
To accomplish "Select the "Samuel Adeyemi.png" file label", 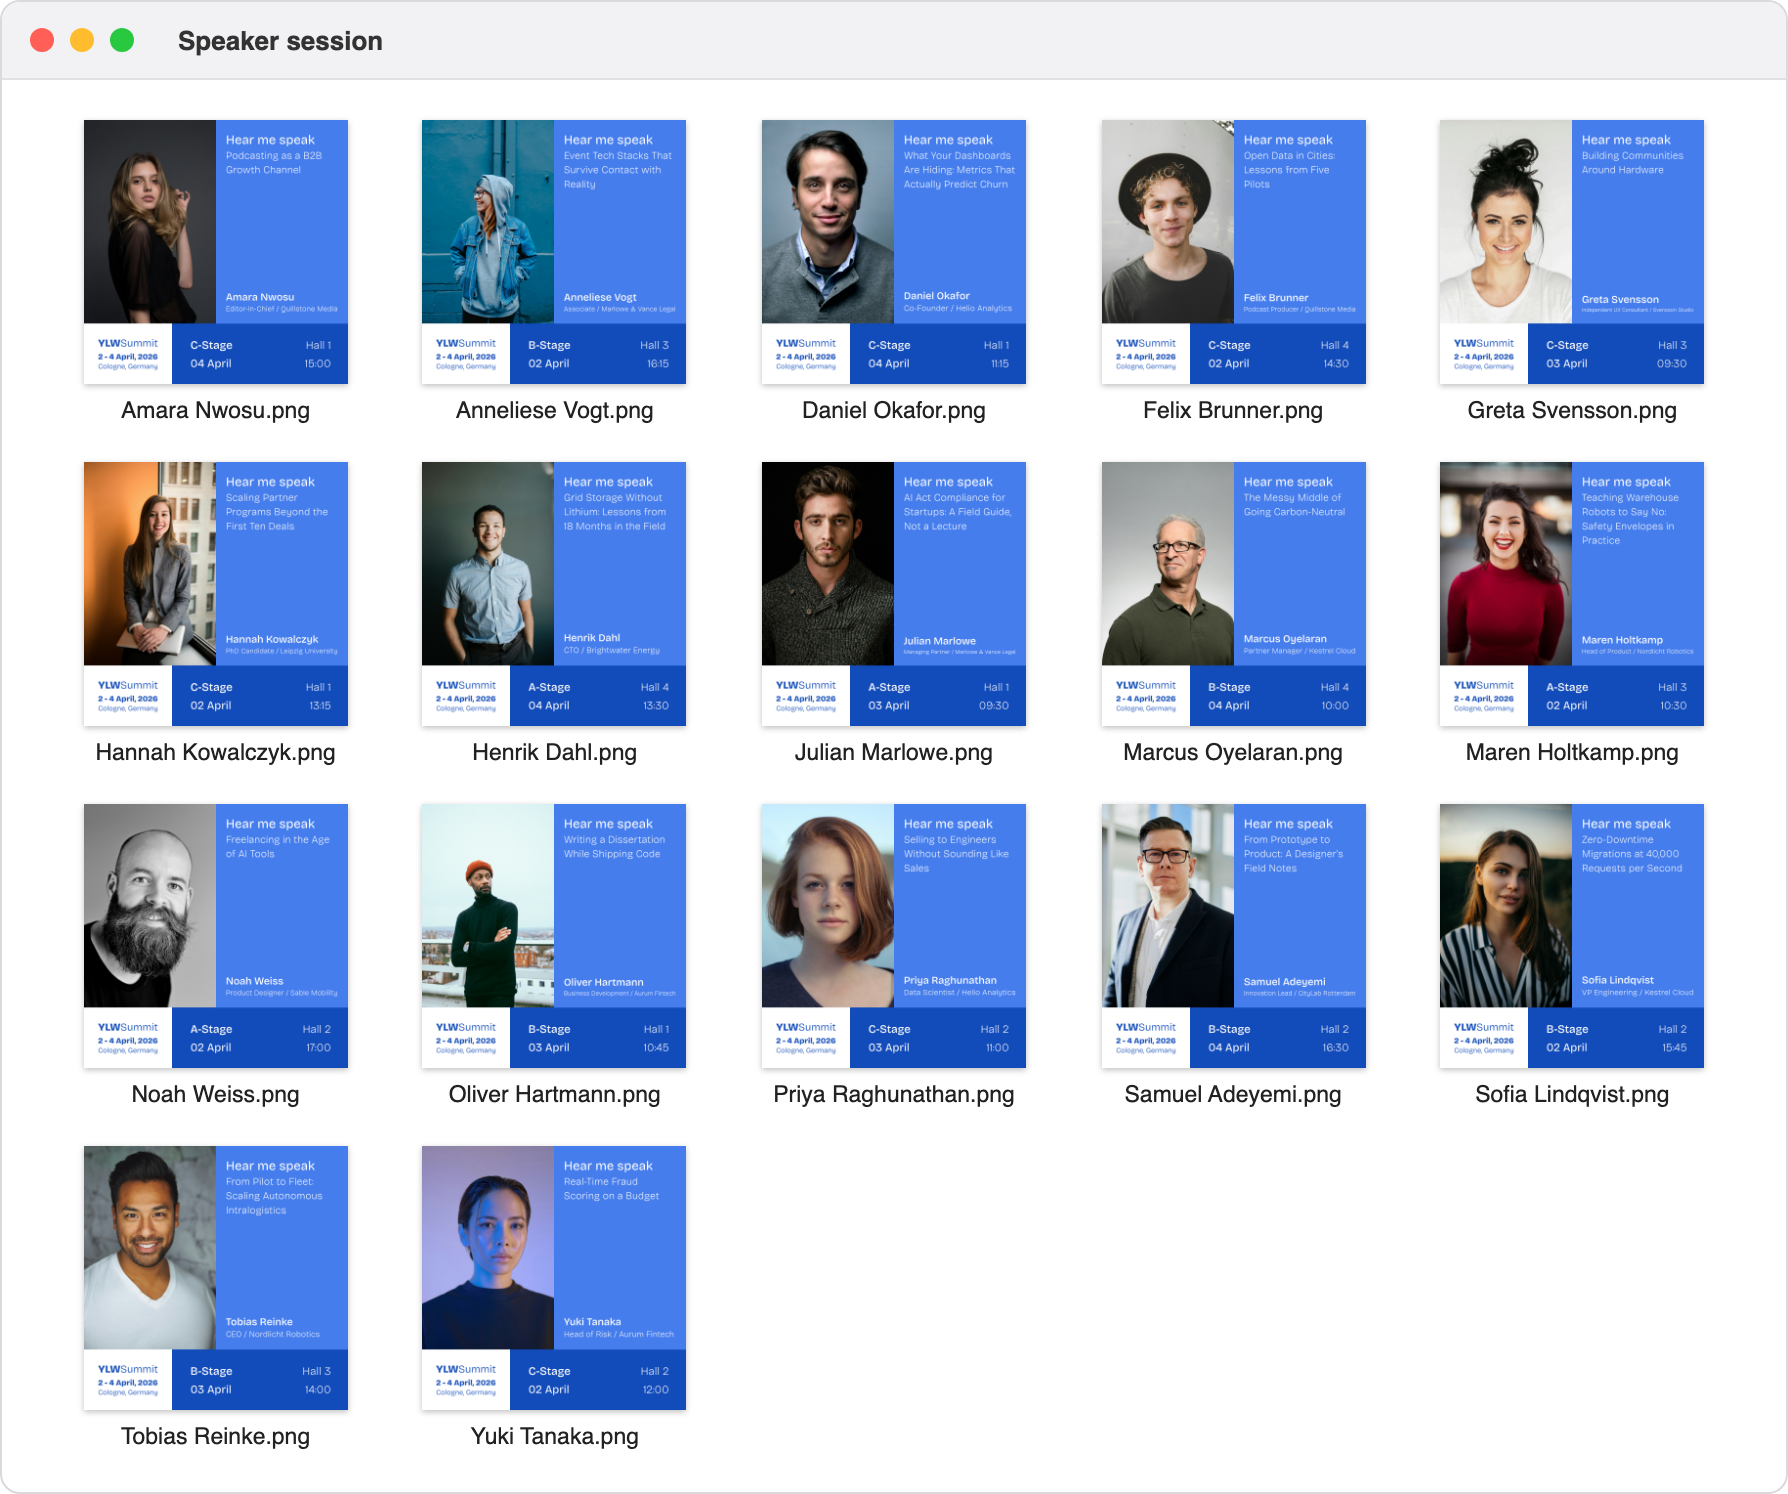I will click(1233, 1094).
